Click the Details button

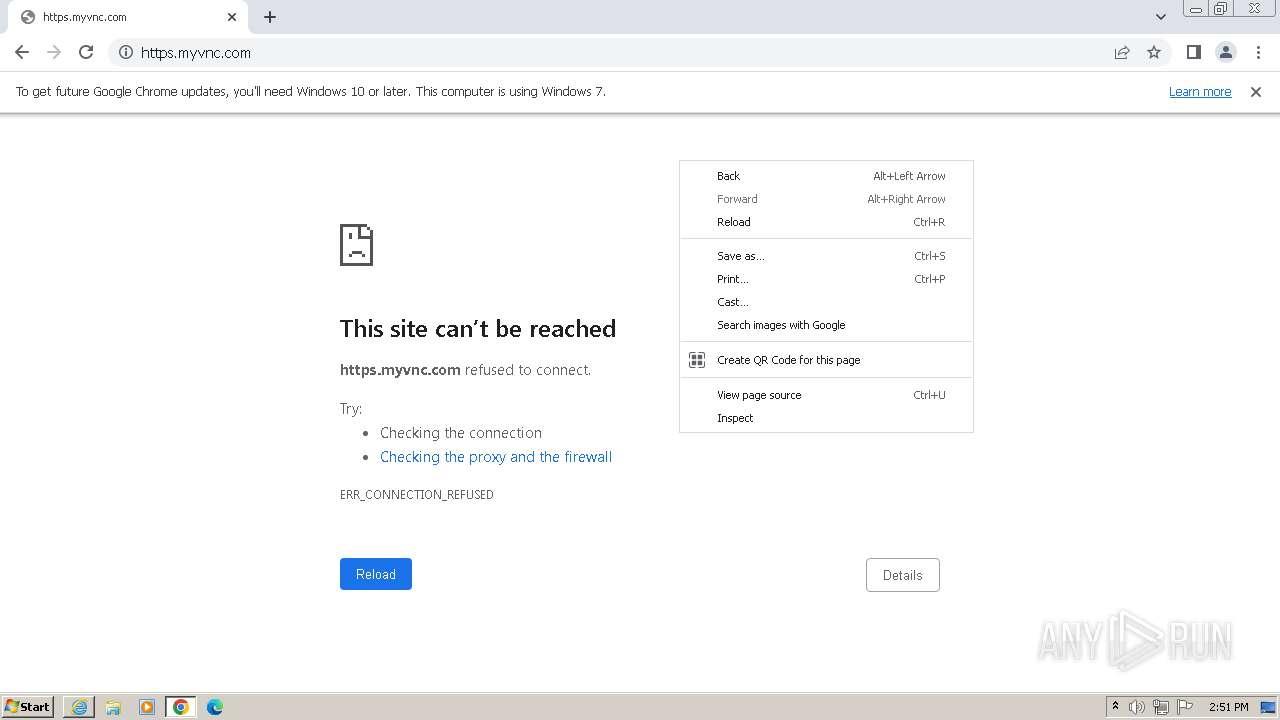pos(903,575)
